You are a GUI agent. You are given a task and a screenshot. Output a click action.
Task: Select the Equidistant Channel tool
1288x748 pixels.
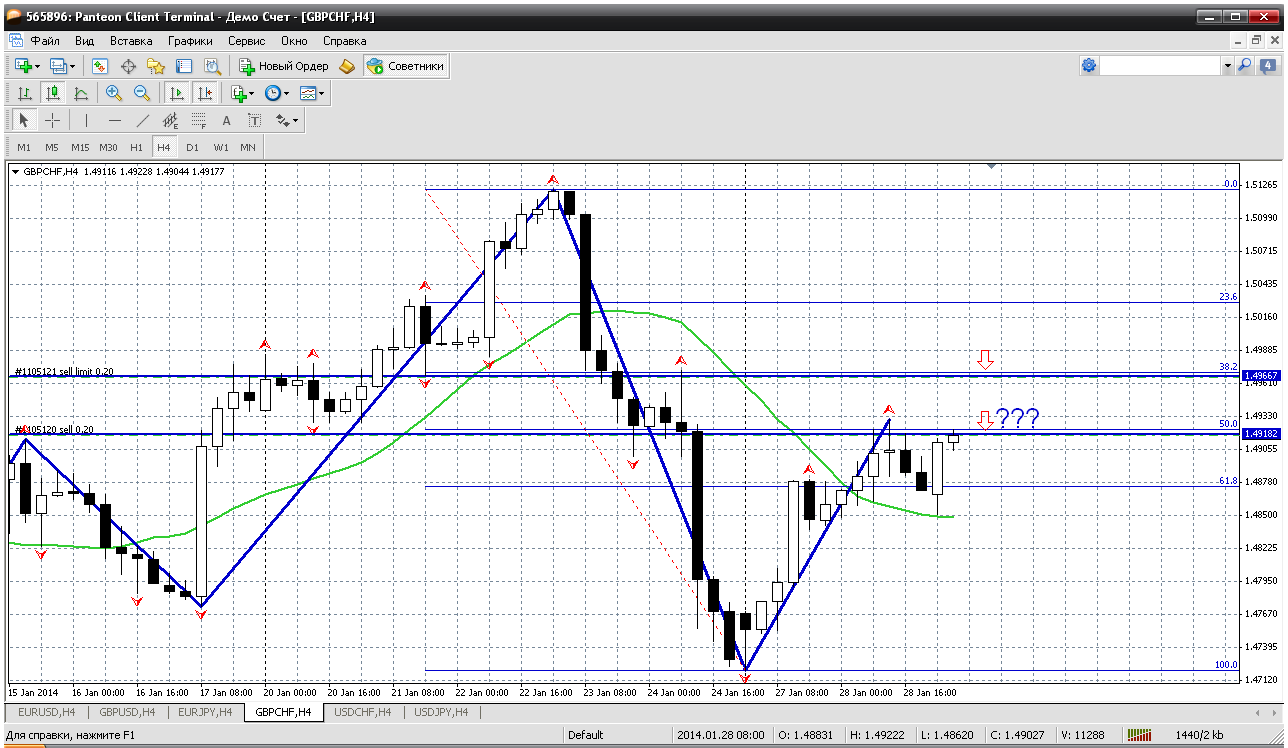point(170,120)
